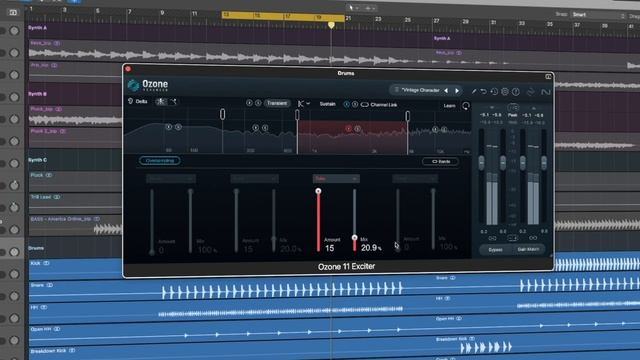
Task: Toggle the Sustain solo button
Action: (355, 104)
